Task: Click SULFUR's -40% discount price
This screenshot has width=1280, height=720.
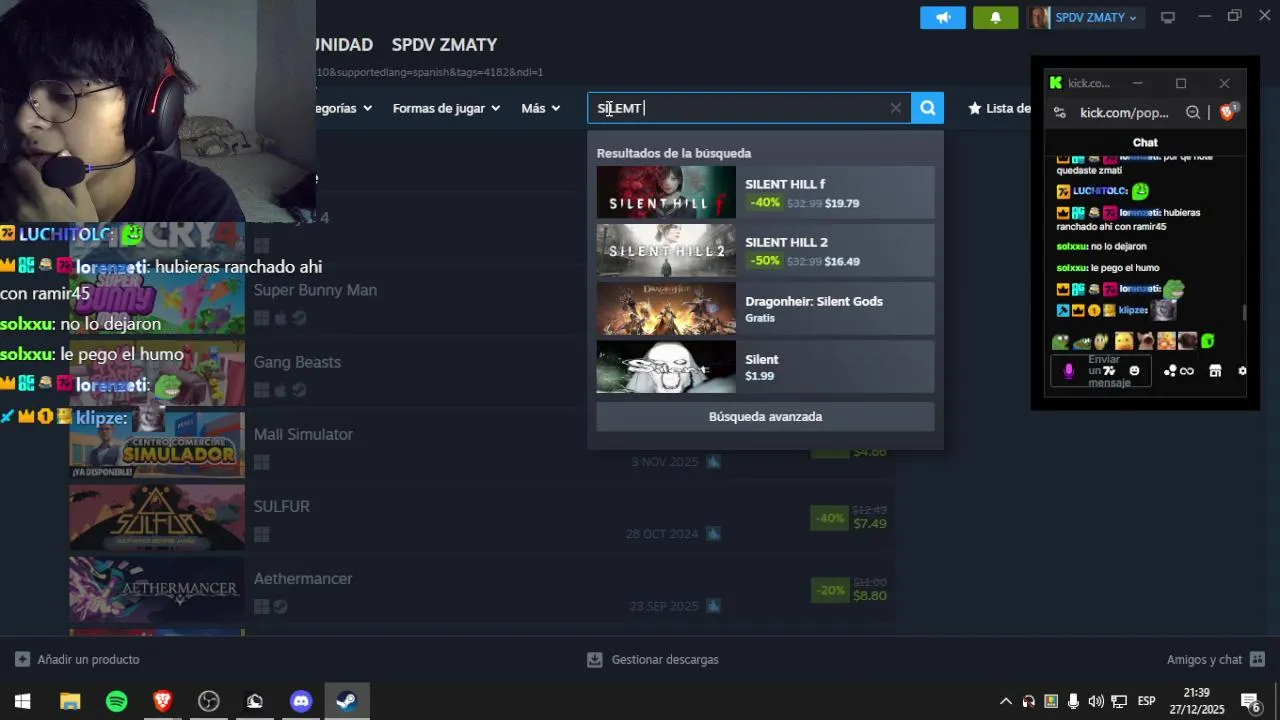Action: click(849, 517)
